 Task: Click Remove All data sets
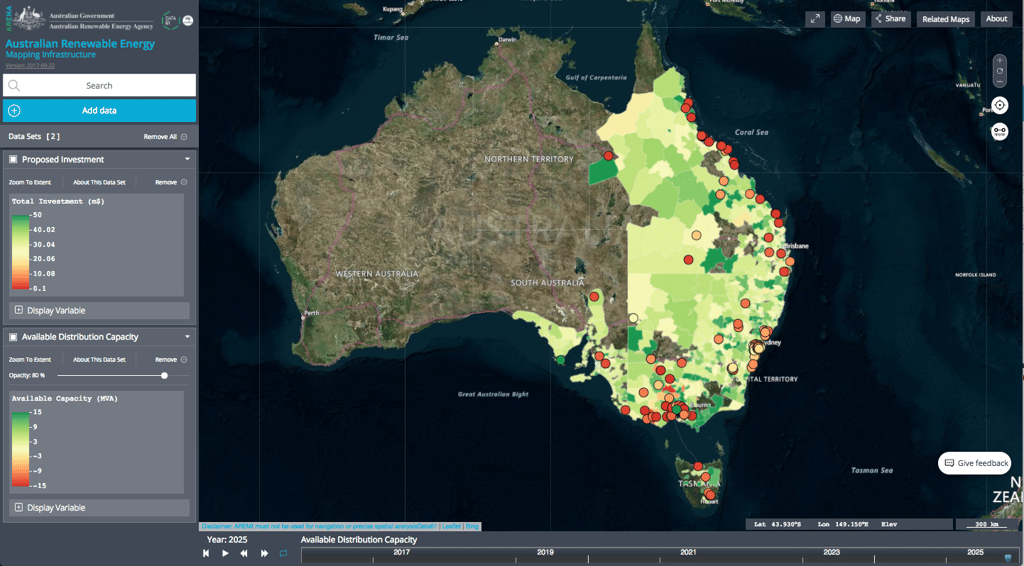[165, 137]
